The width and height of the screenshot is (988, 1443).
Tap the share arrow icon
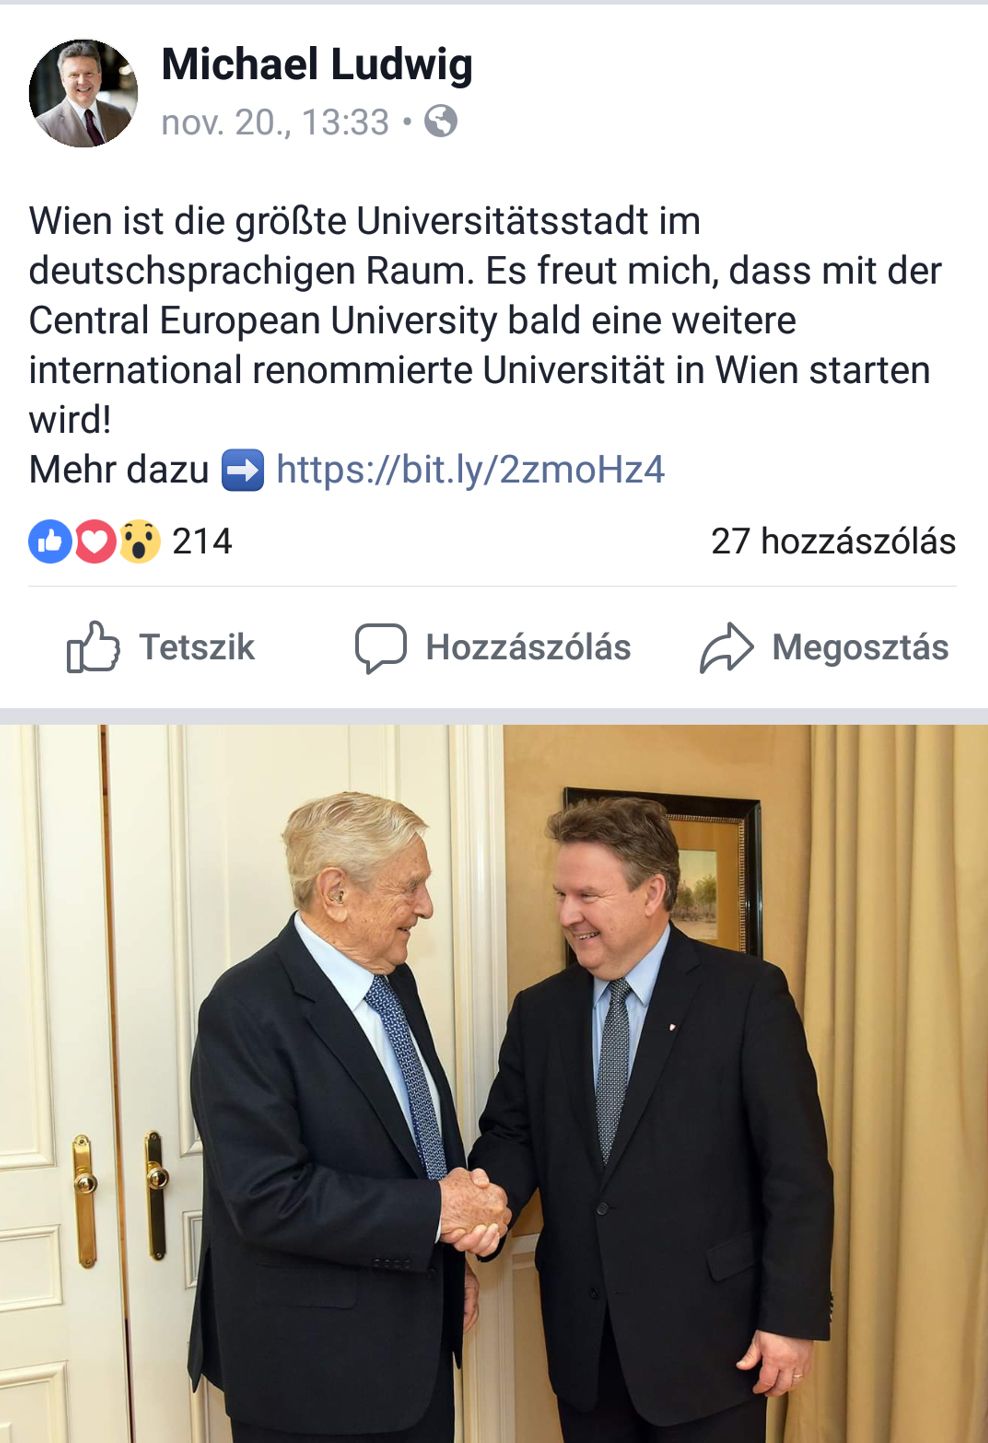726,647
